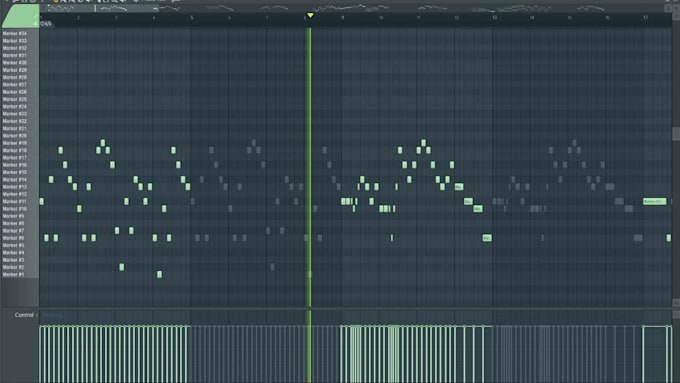Select the Marker #31 row label
Image resolution: width=680 pixels, height=383 pixels.
(x=15, y=56)
